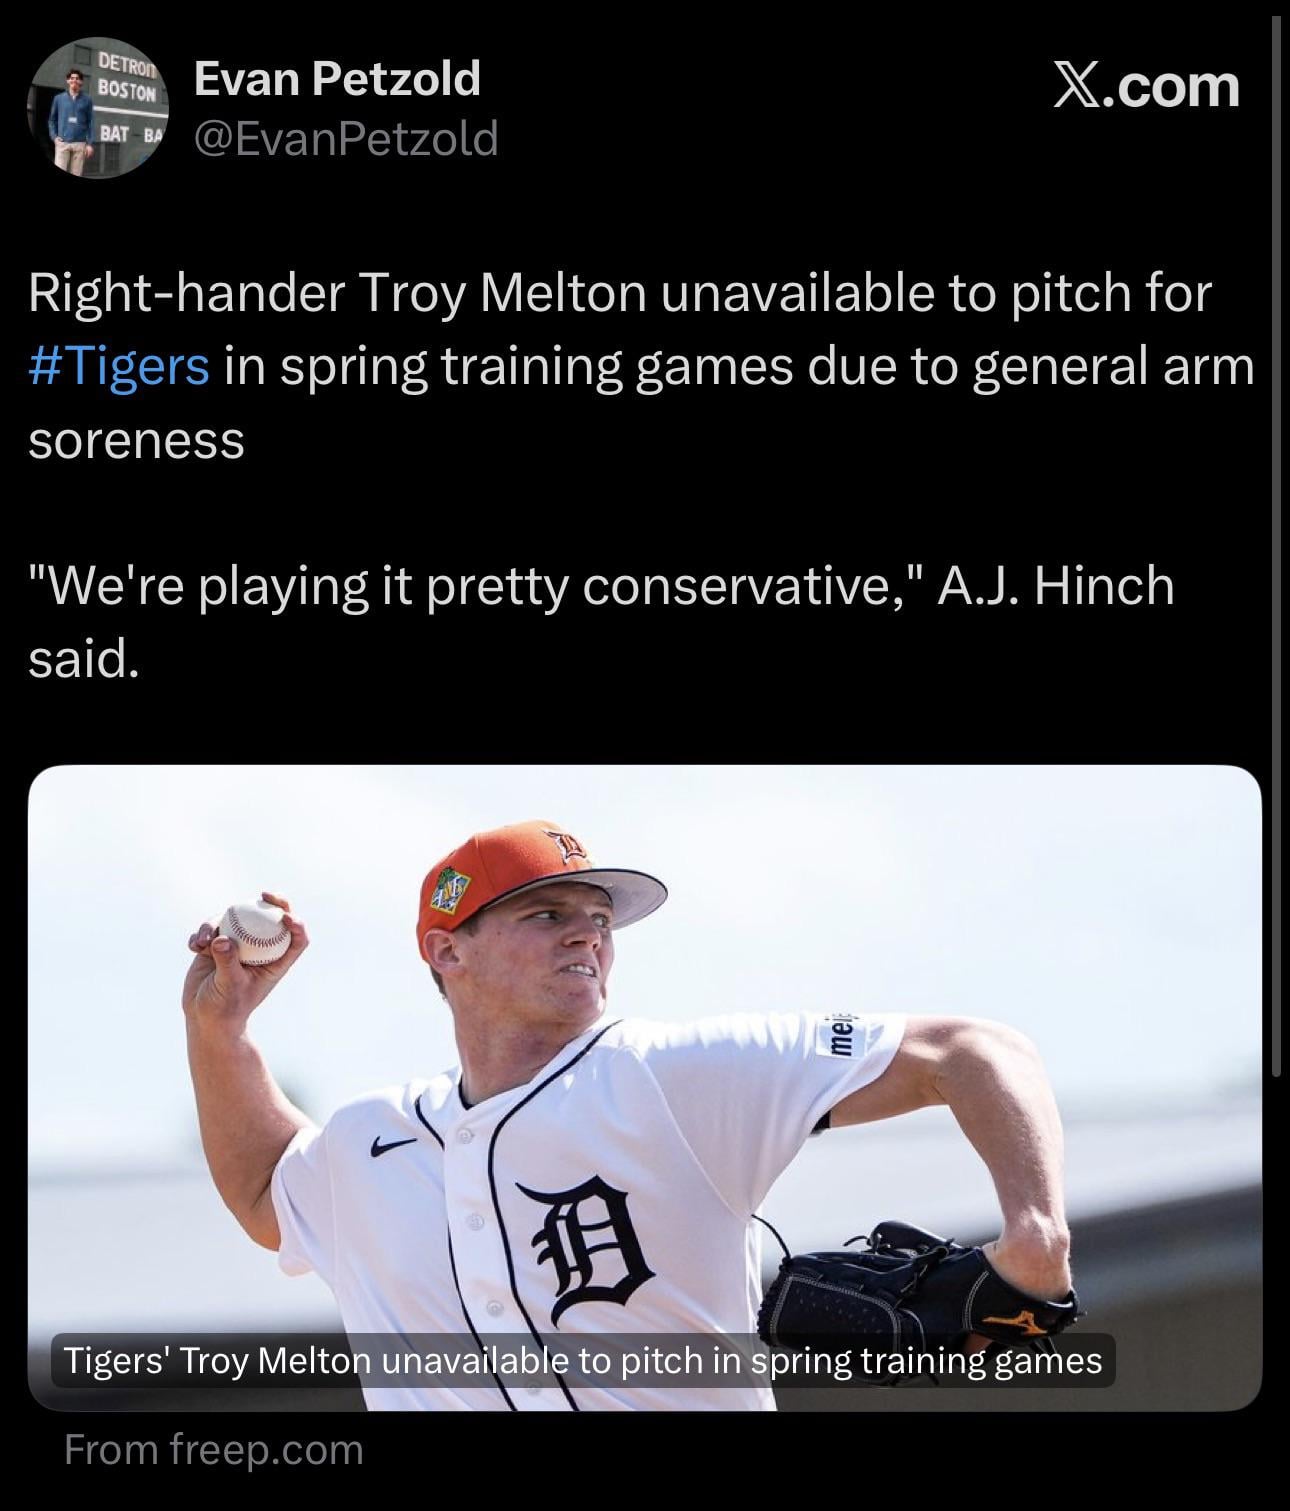Click the word soreness in the tweet
The width and height of the screenshot is (1290, 1511).
(x=136, y=440)
